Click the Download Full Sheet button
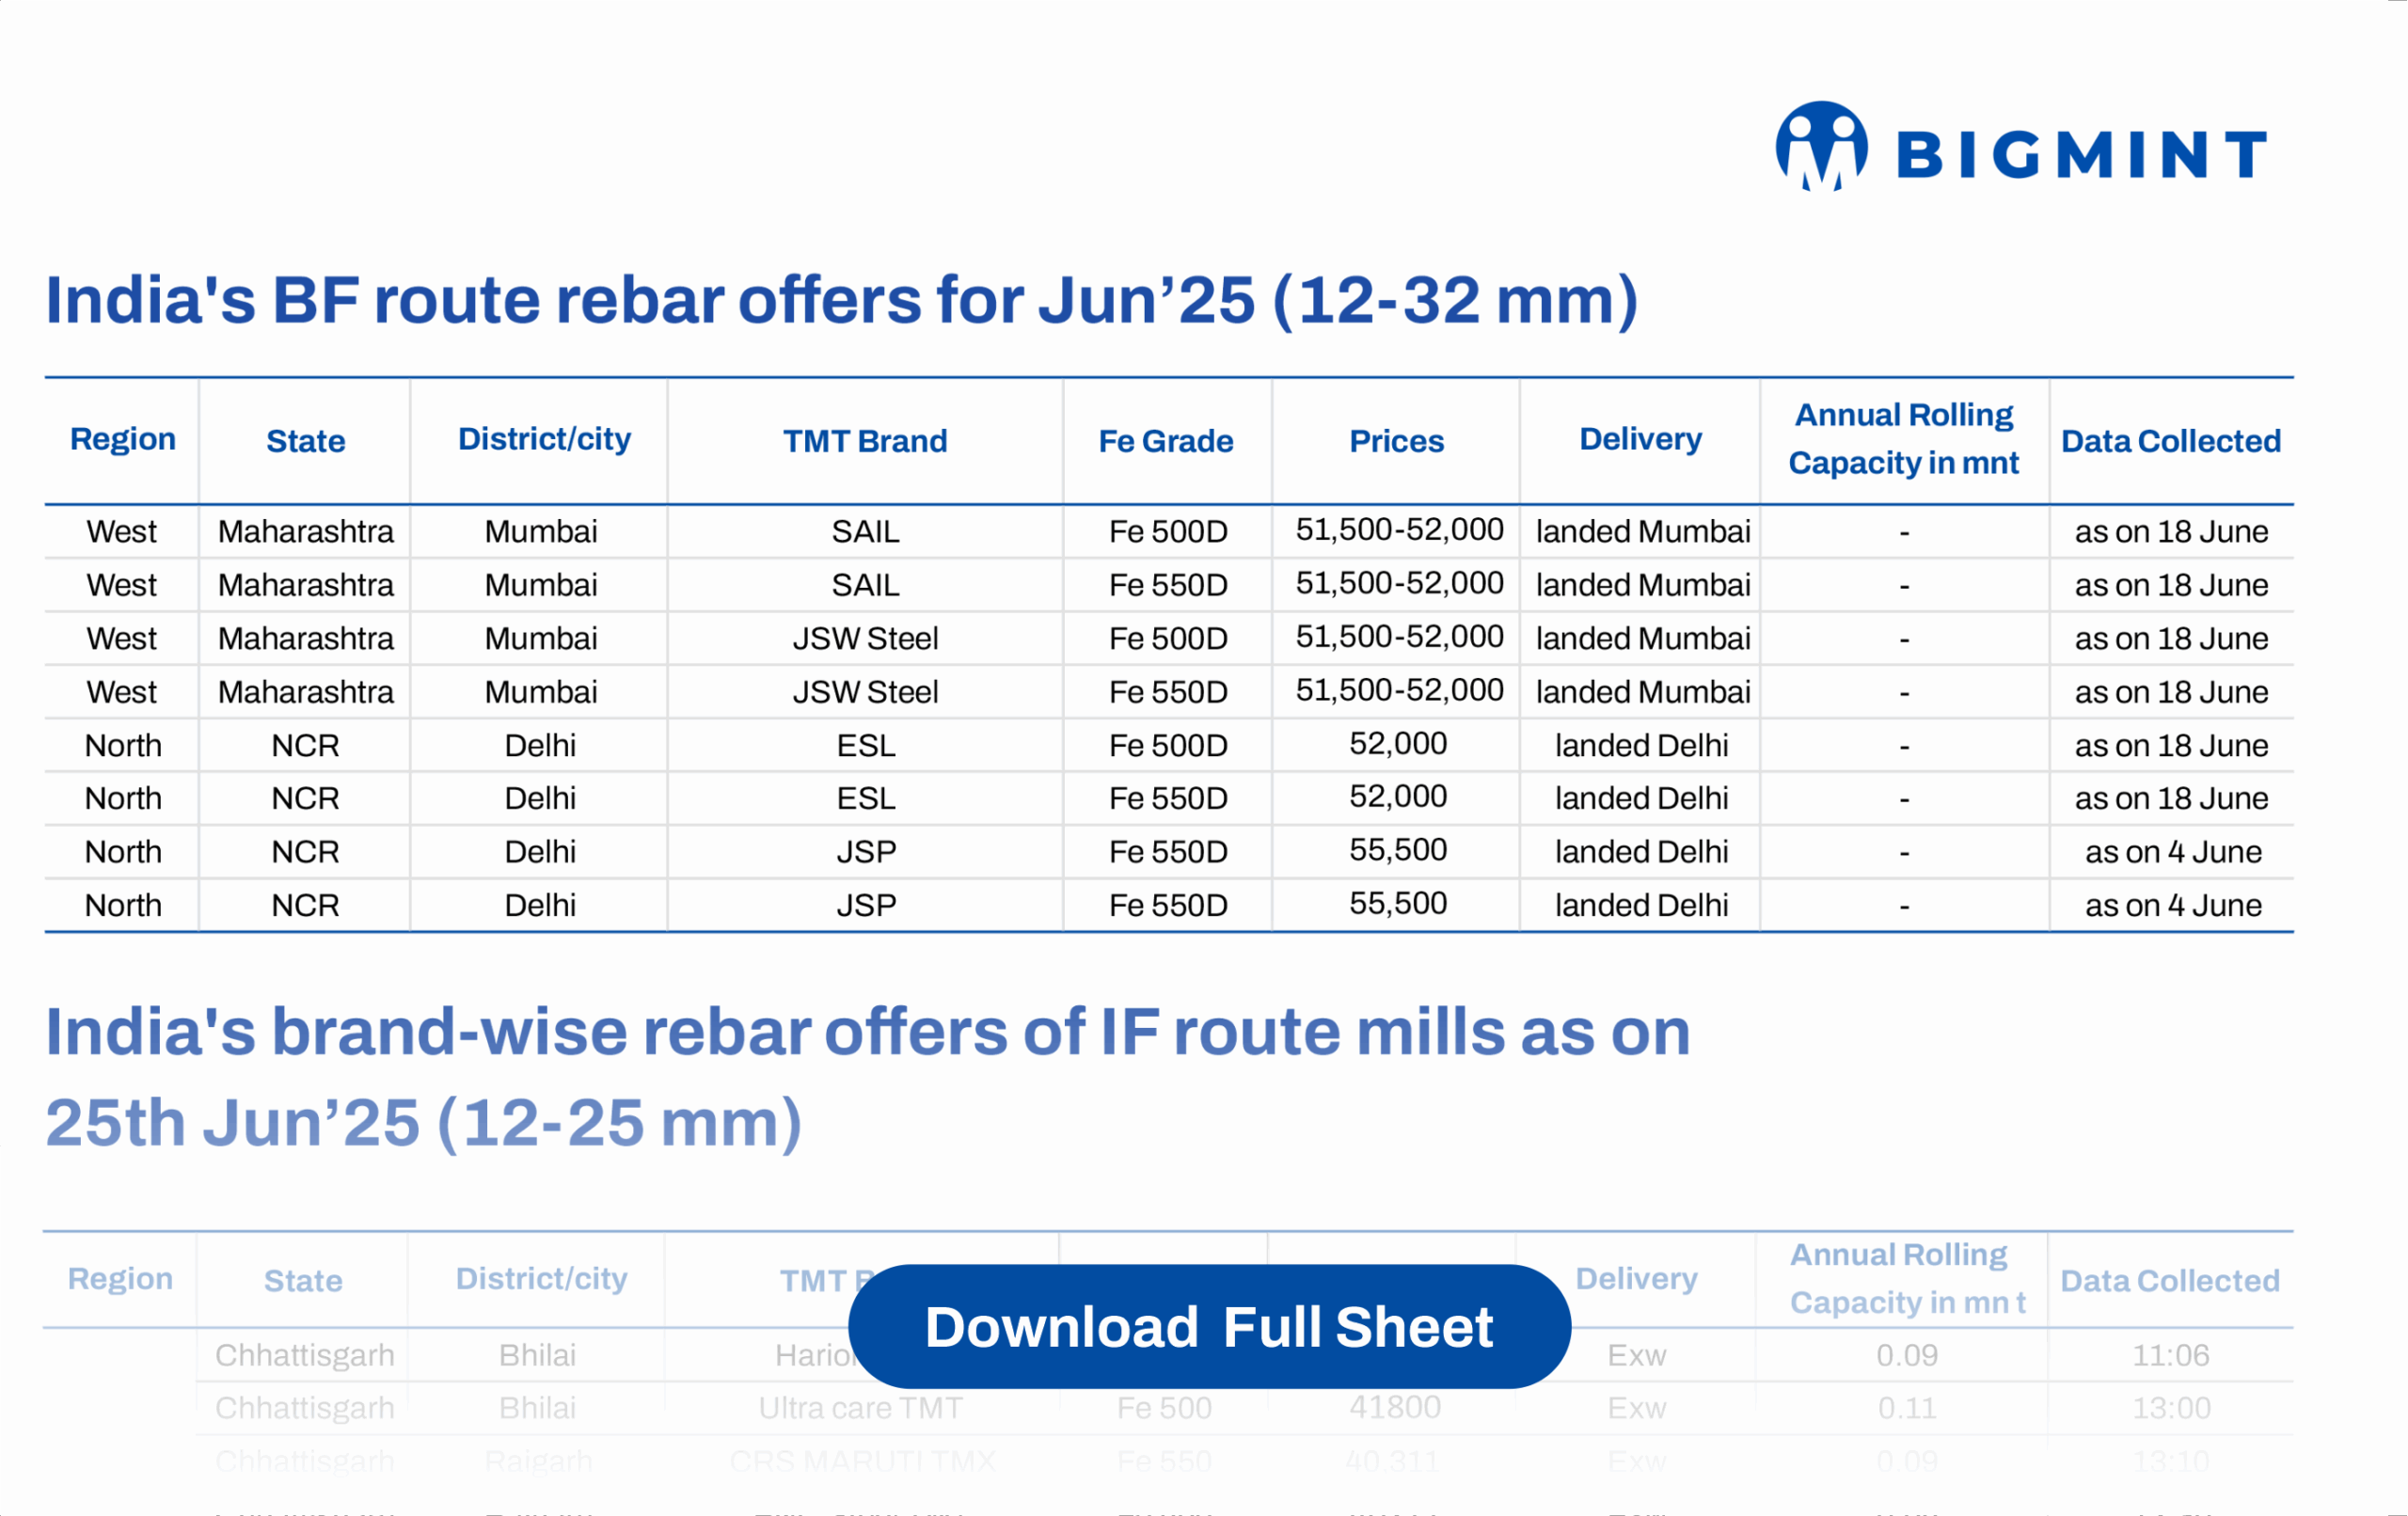This screenshot has width=2408, height=1516. [x=1208, y=1327]
